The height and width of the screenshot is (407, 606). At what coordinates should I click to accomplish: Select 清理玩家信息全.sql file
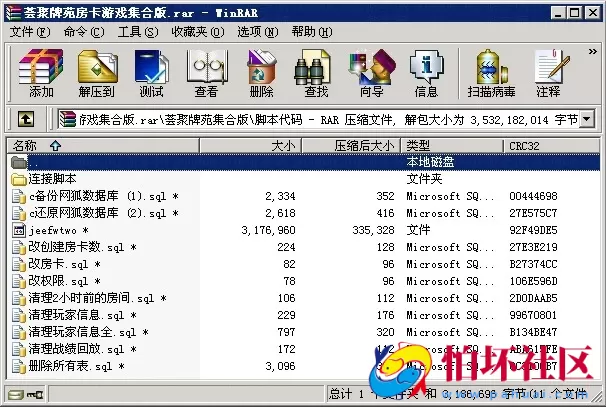coord(89,332)
